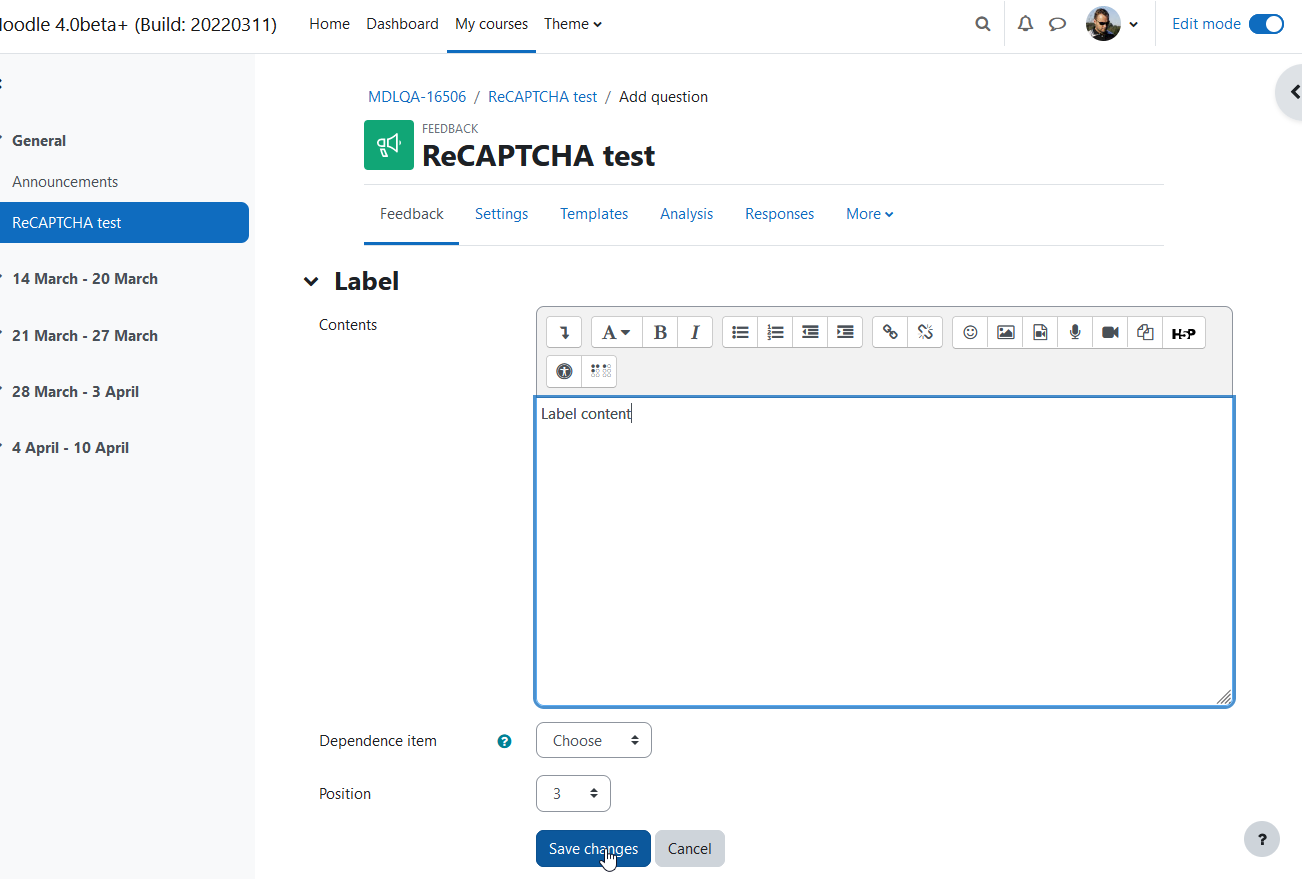Switch to the Responses tab
Screen dimensions: 1302x879
click(x=780, y=214)
